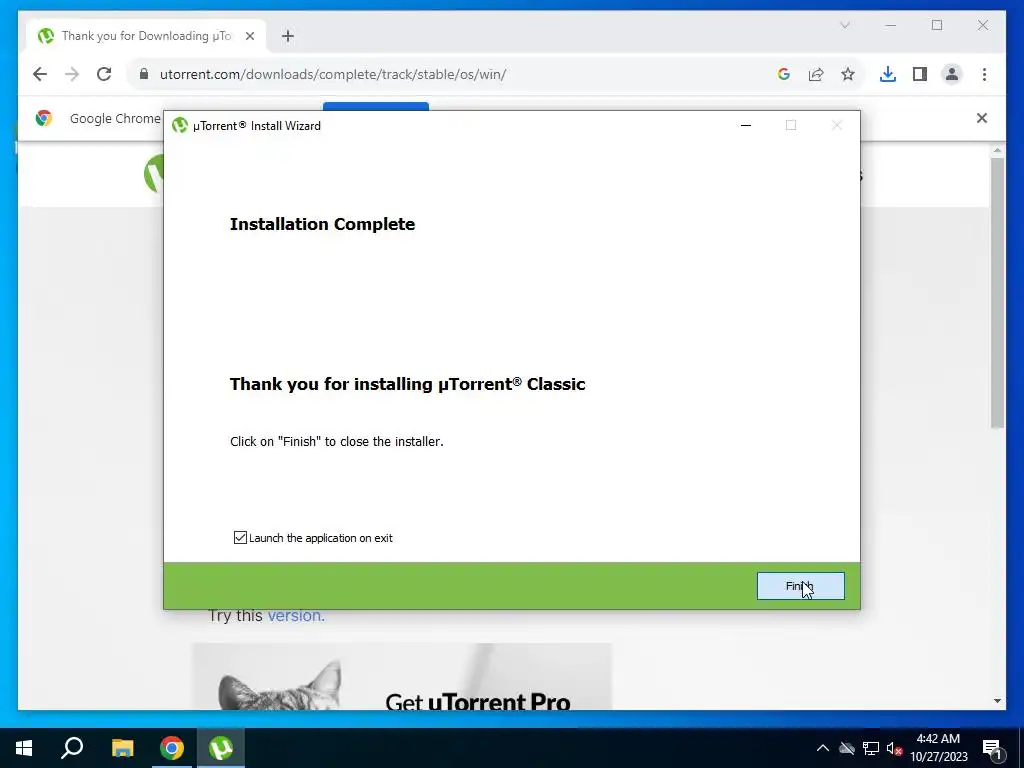
Task: Select the Thank you for Downloading tab
Action: click(x=146, y=36)
